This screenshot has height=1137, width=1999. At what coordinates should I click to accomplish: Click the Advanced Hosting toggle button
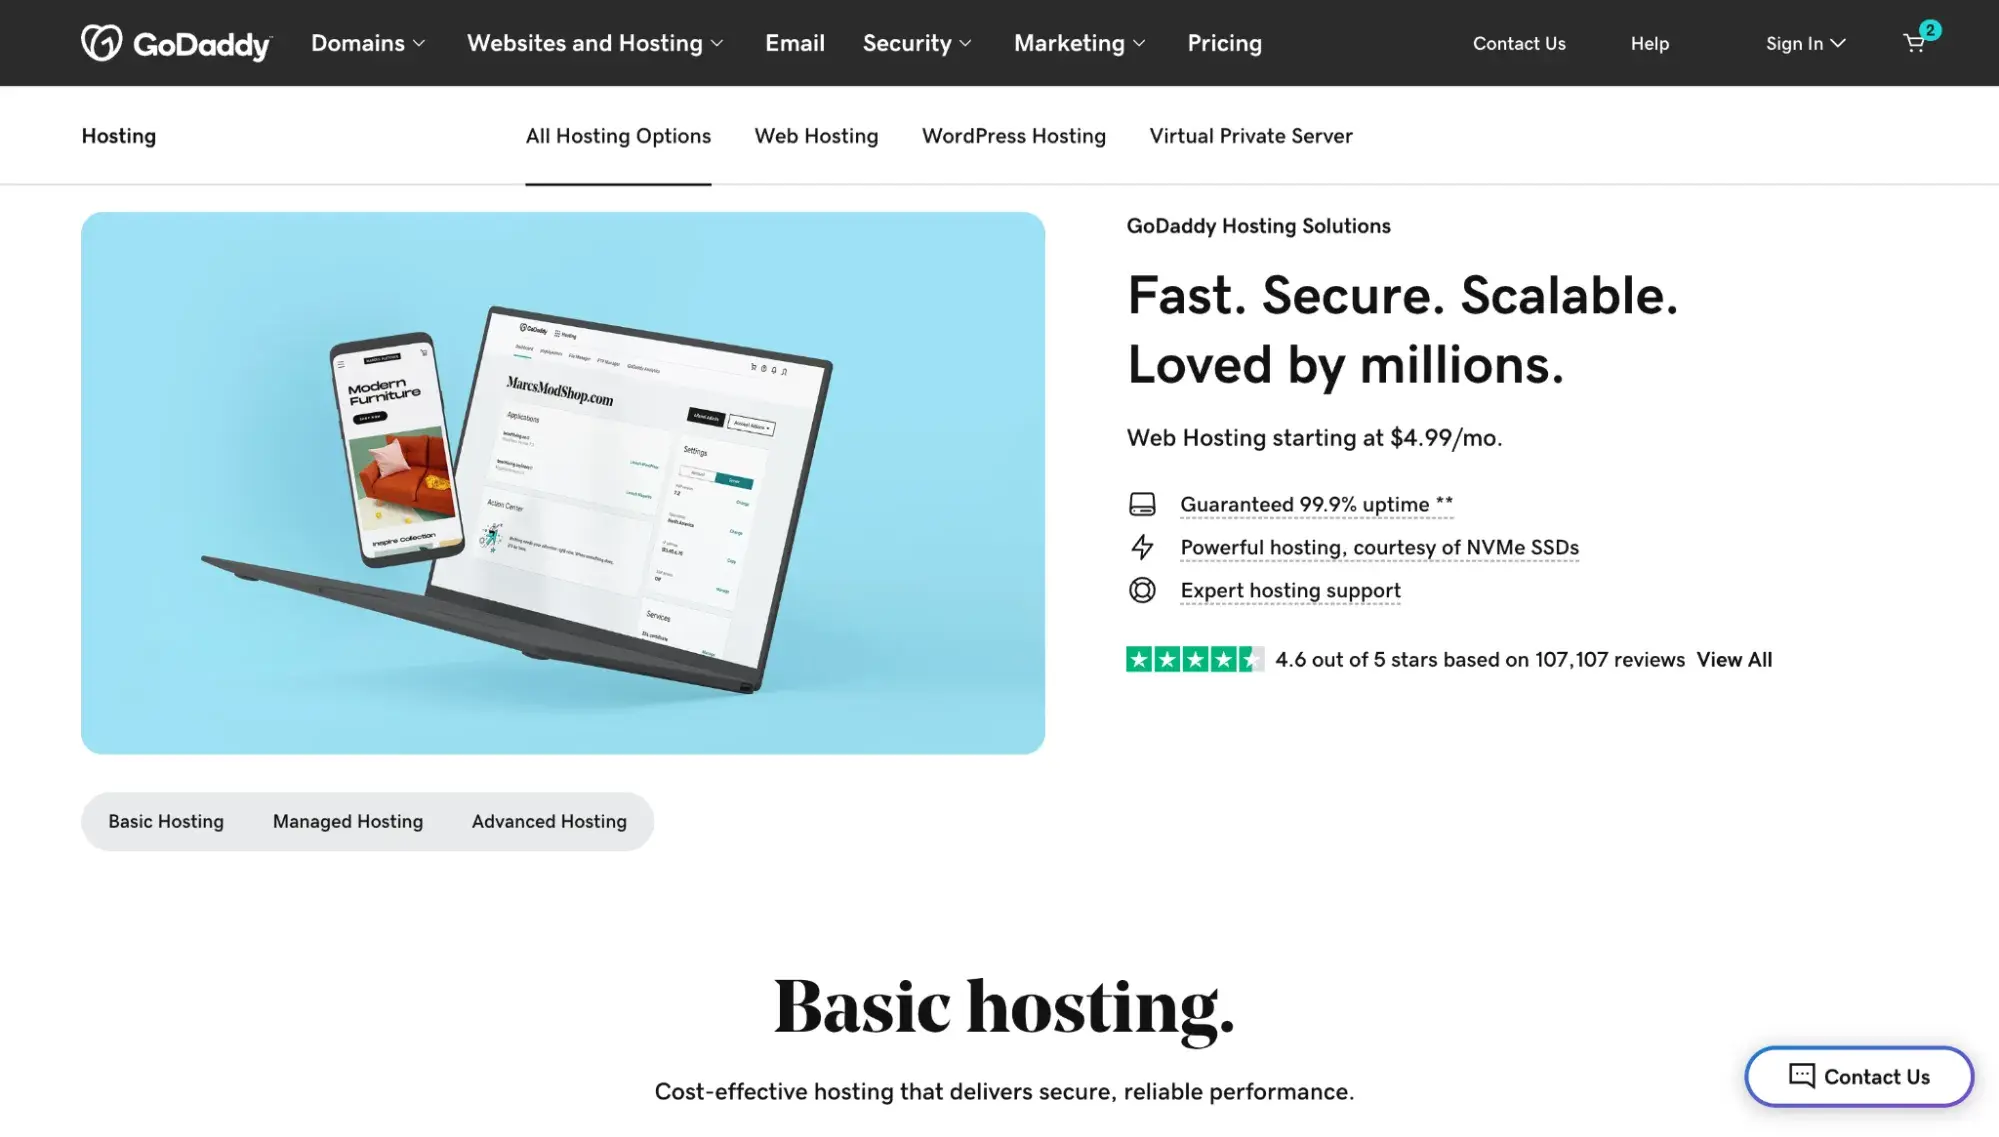coord(549,821)
